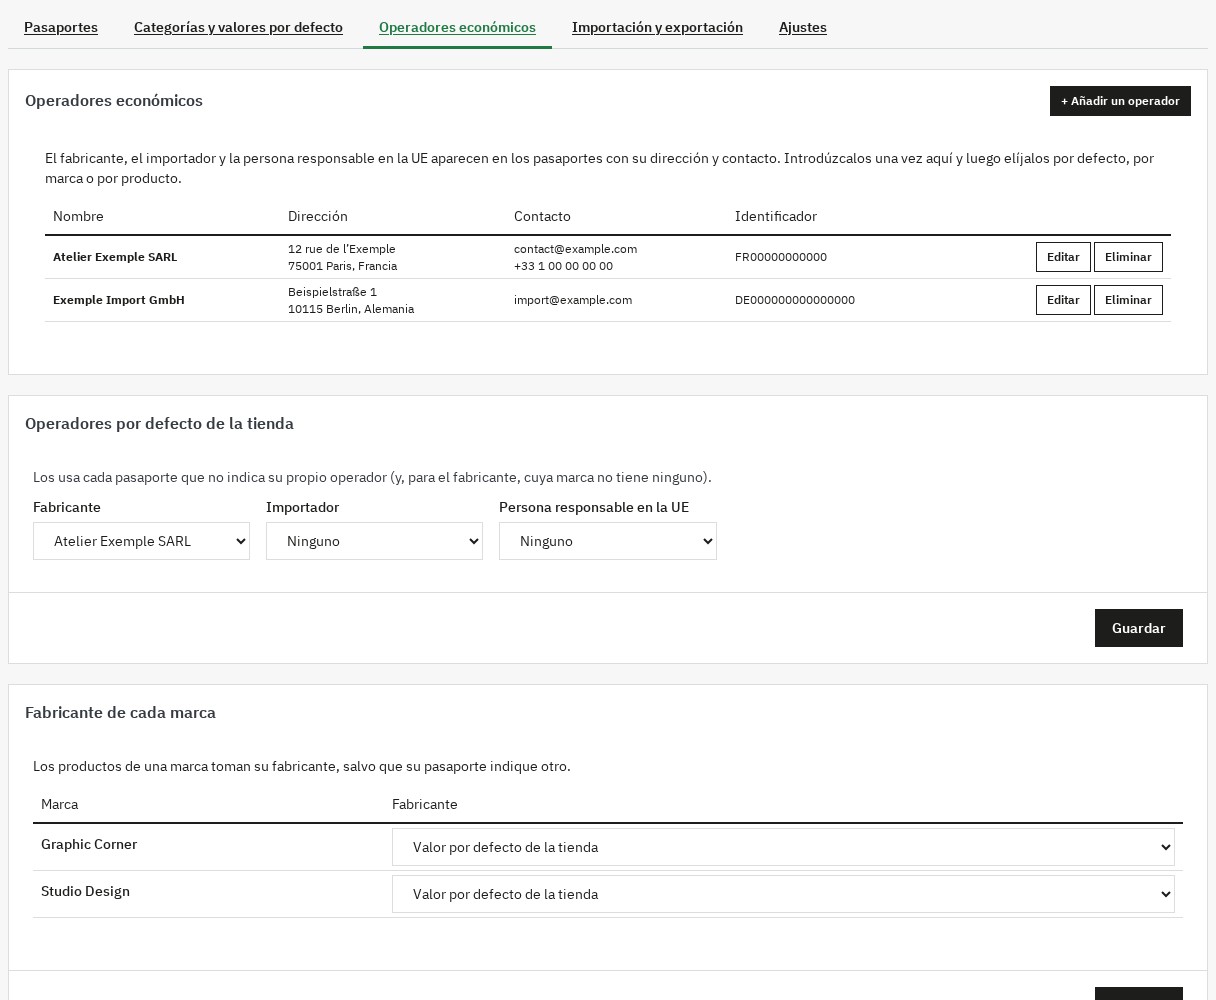Click the Operadores por defecto de la tienda heading
The width and height of the screenshot is (1216, 1000).
tap(159, 423)
